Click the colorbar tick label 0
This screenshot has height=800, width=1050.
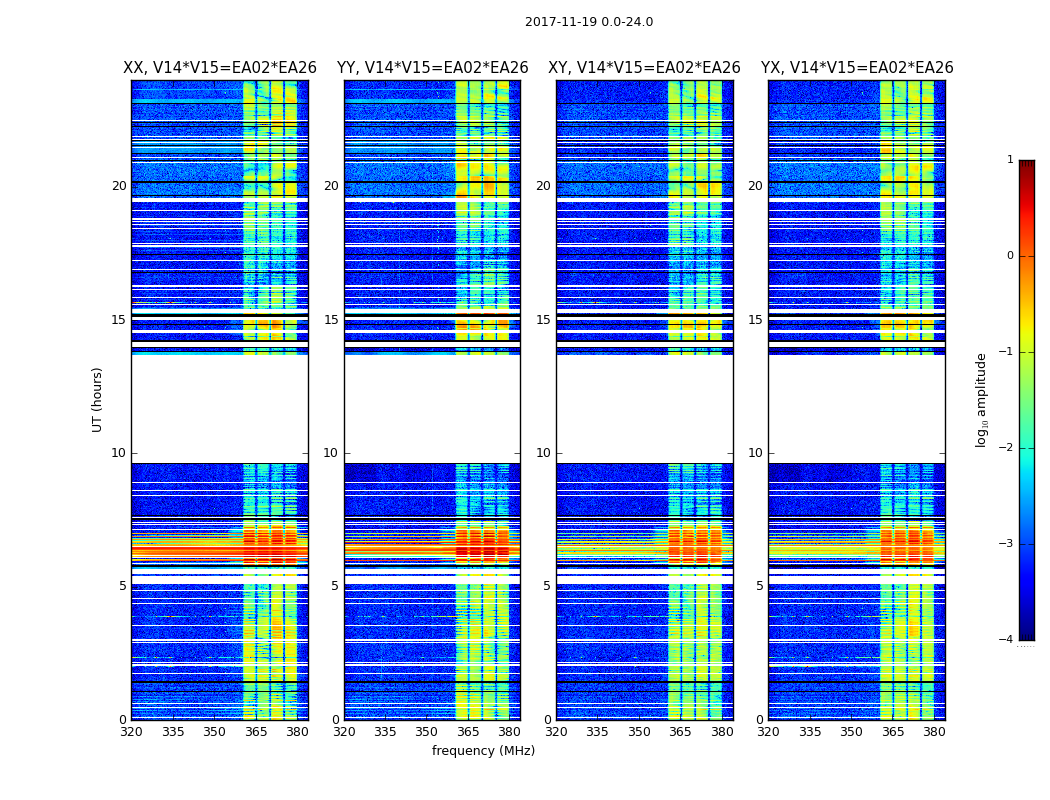coord(1010,256)
